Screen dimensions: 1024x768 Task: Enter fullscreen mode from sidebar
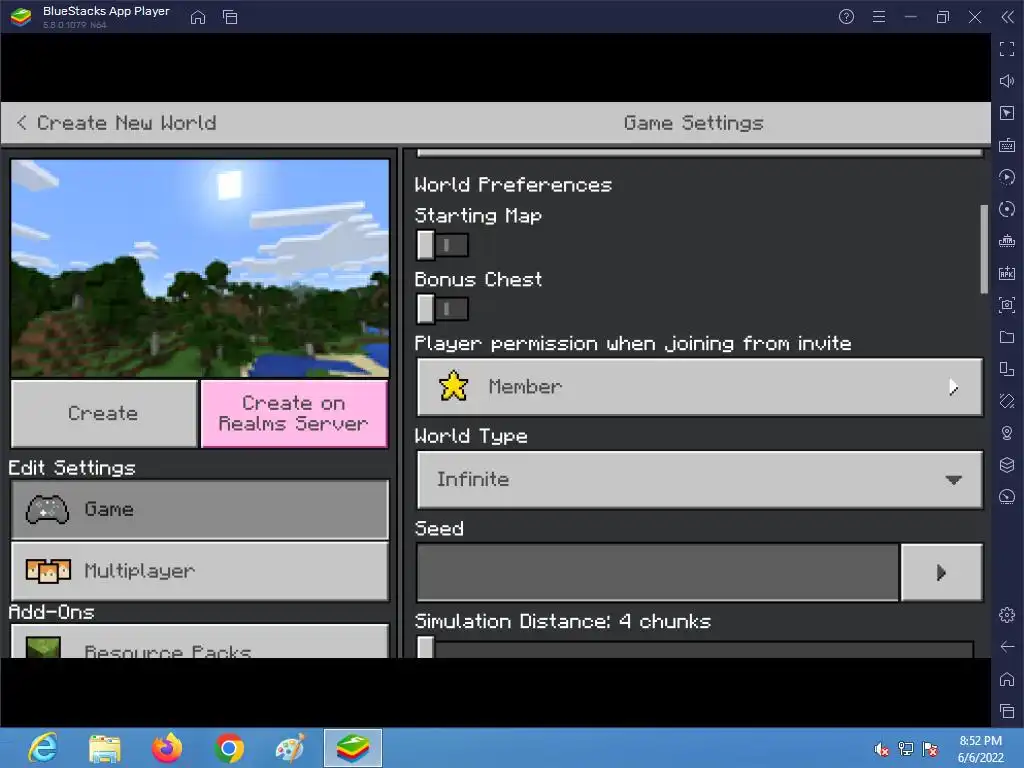point(1007,49)
